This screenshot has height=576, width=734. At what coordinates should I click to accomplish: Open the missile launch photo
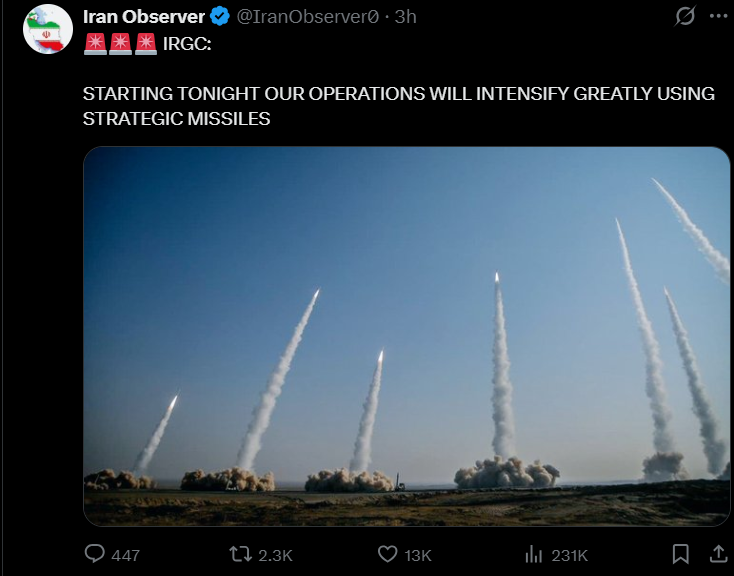tap(406, 336)
